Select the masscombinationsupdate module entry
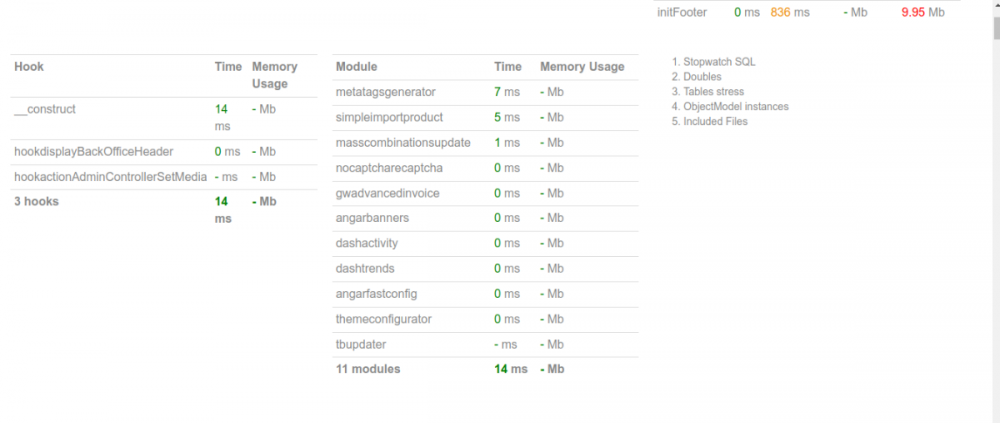This screenshot has width=1000, height=423. pyautogui.click(x=403, y=143)
